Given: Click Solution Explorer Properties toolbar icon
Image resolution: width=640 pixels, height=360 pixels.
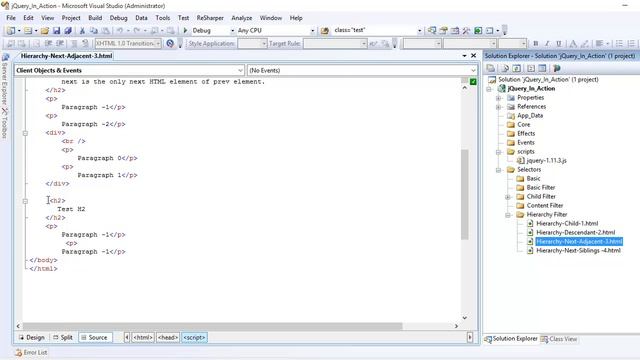Looking at the screenshot, I should coord(491,68).
